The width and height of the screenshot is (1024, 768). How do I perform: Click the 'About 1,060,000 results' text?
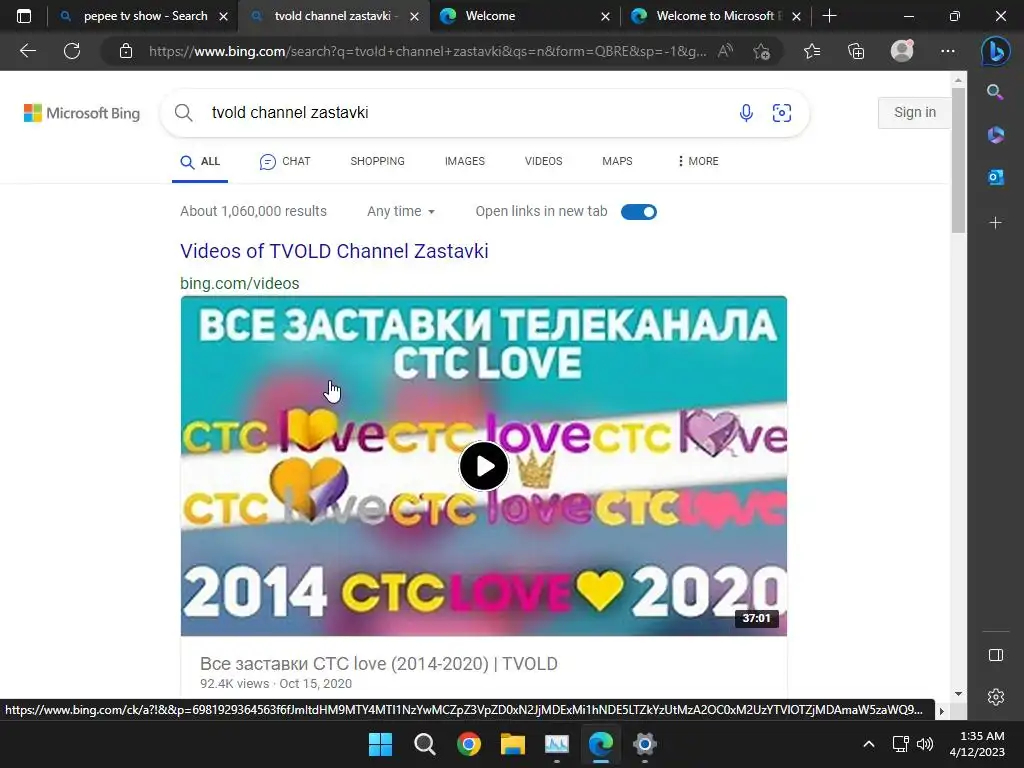[x=253, y=212]
